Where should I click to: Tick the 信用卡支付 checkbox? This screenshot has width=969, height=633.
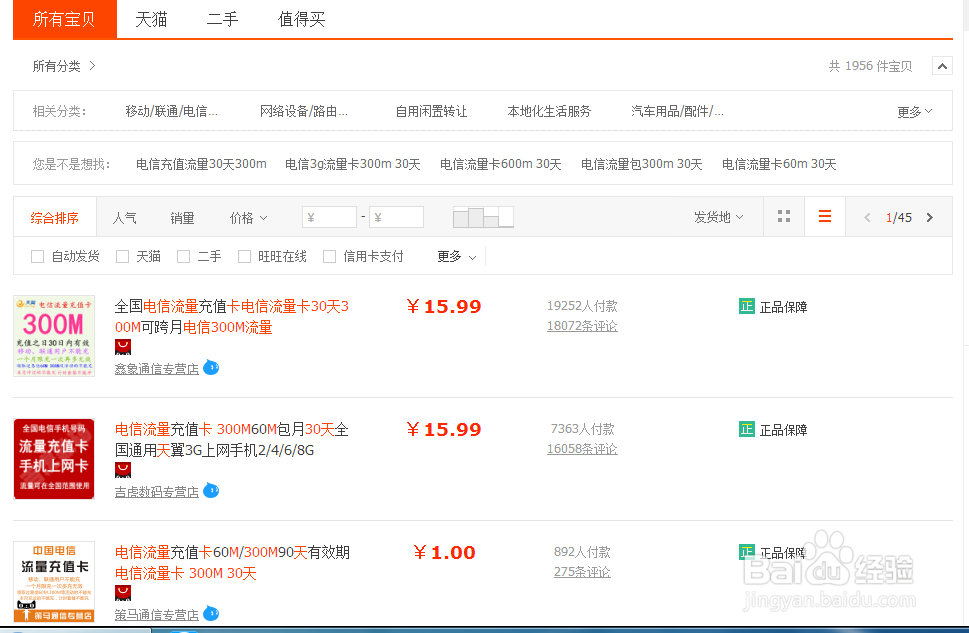pyautogui.click(x=329, y=257)
